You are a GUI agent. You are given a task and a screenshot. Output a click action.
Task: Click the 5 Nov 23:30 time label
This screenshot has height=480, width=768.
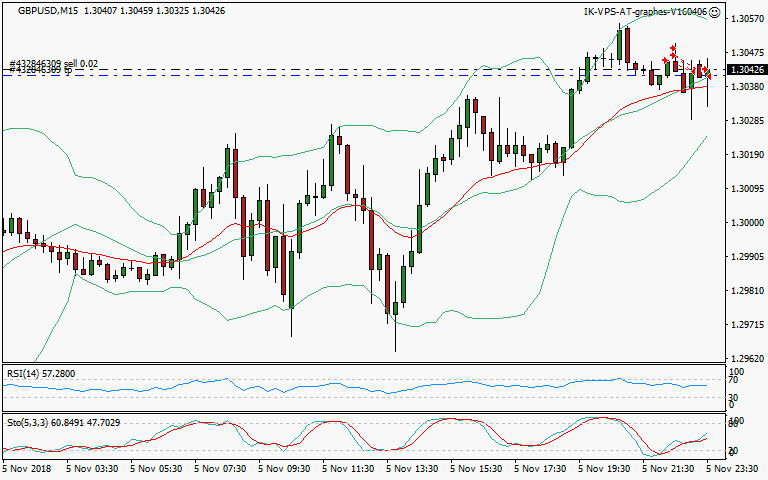pos(733,469)
